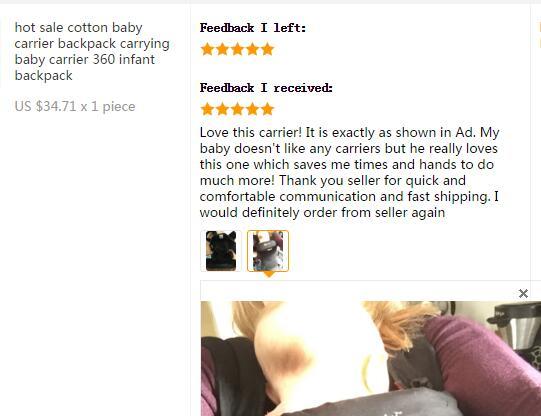The image size is (541, 416).
Task: Click second star under Feedback I left
Action: tap(222, 49)
